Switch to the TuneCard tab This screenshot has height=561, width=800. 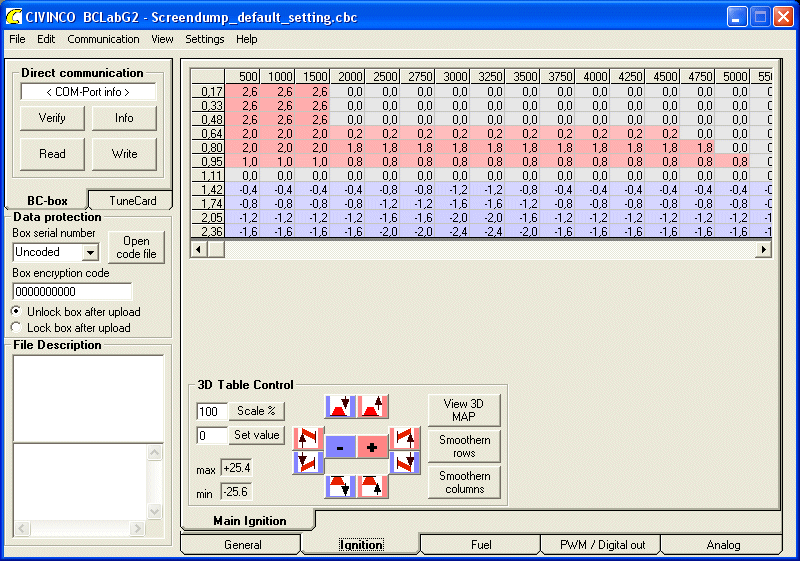[133, 200]
